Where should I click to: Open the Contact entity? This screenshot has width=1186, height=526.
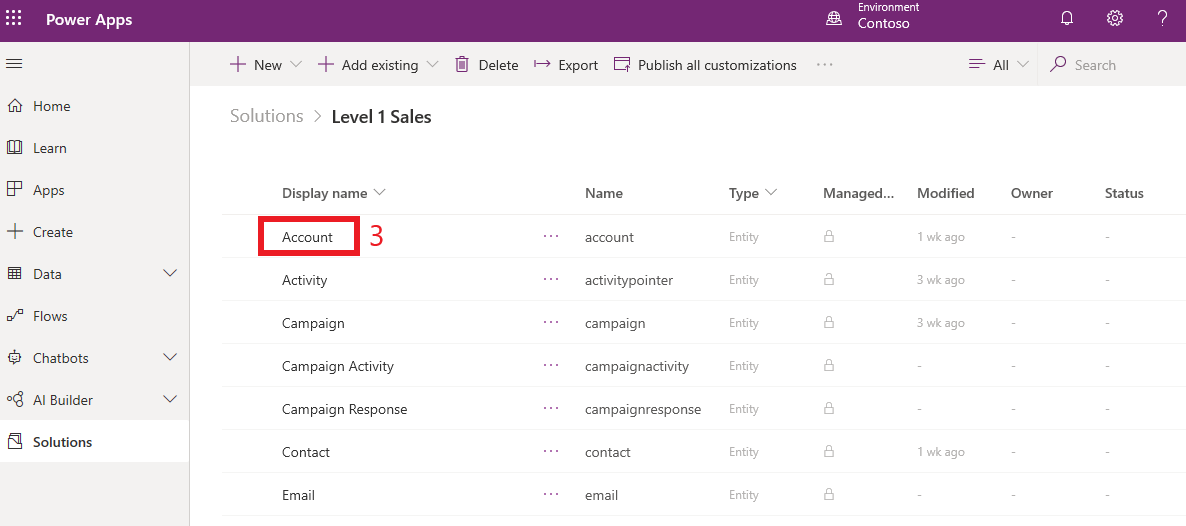(306, 452)
